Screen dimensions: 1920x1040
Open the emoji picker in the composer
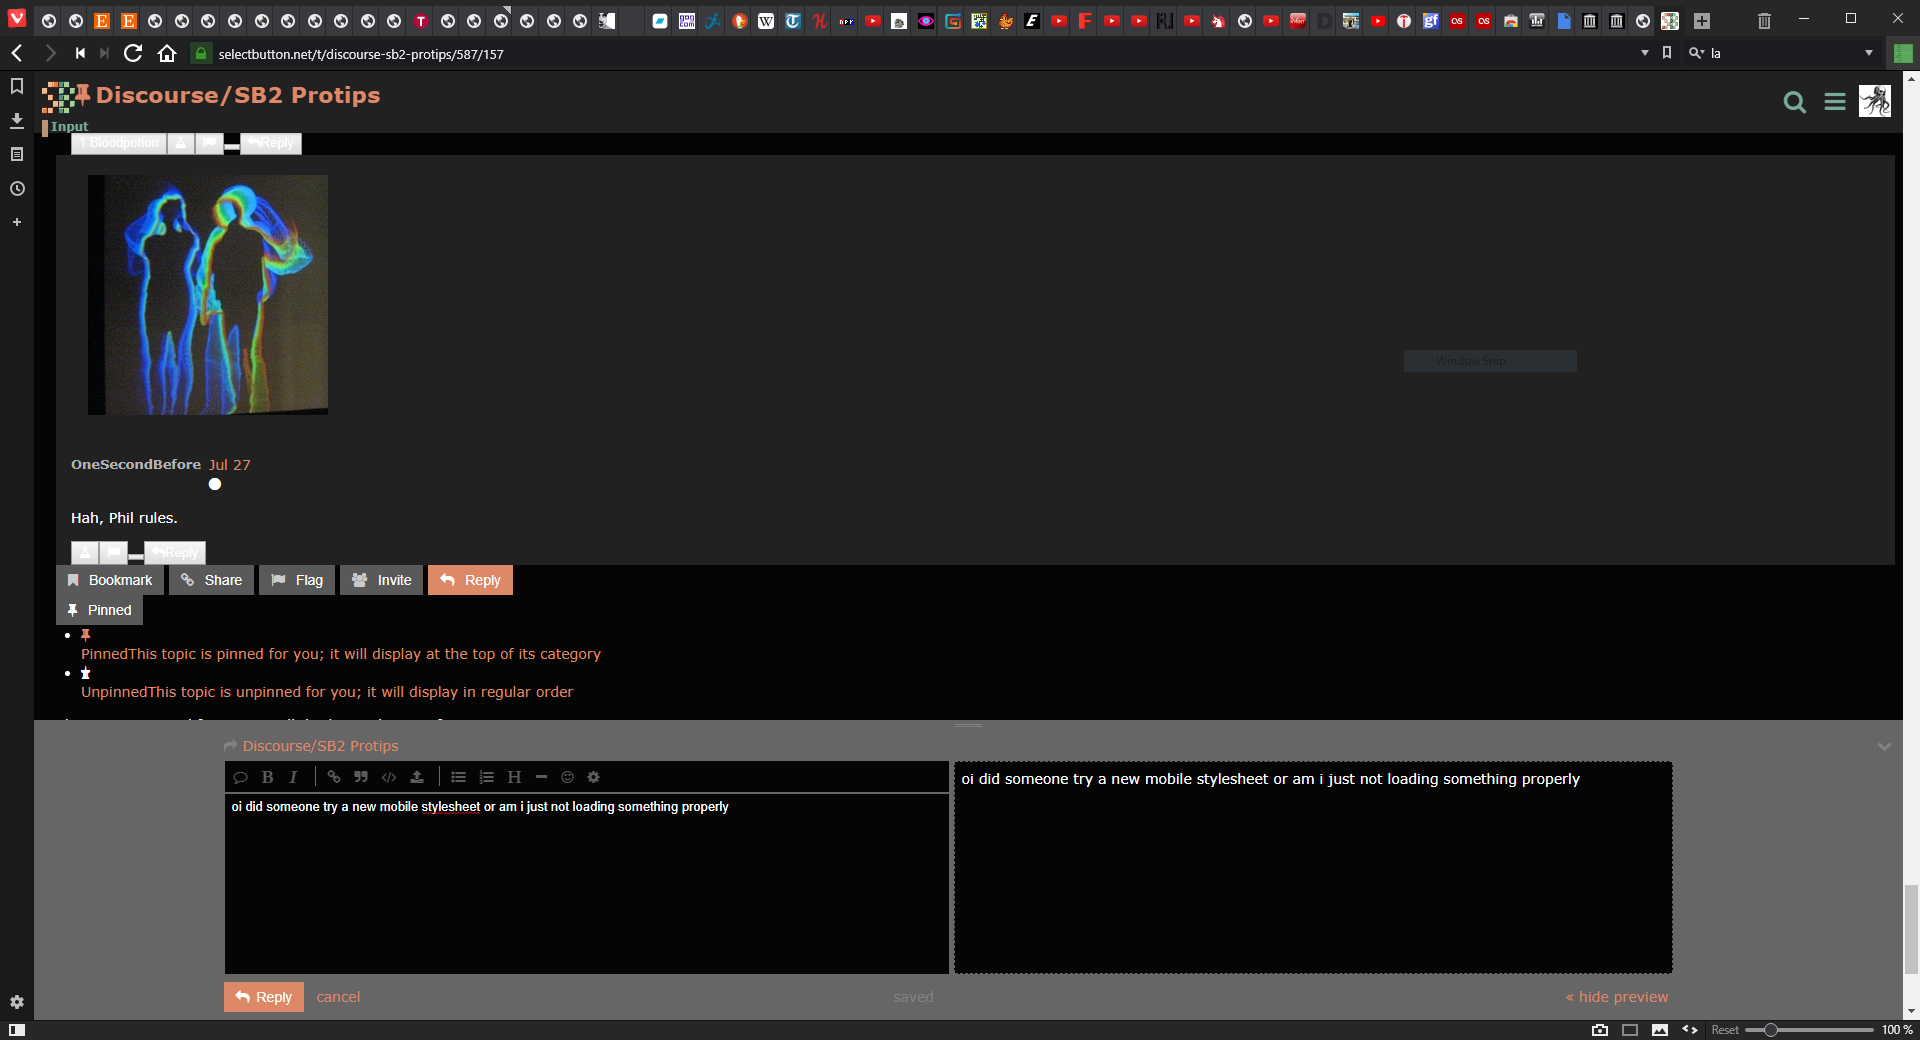click(567, 777)
